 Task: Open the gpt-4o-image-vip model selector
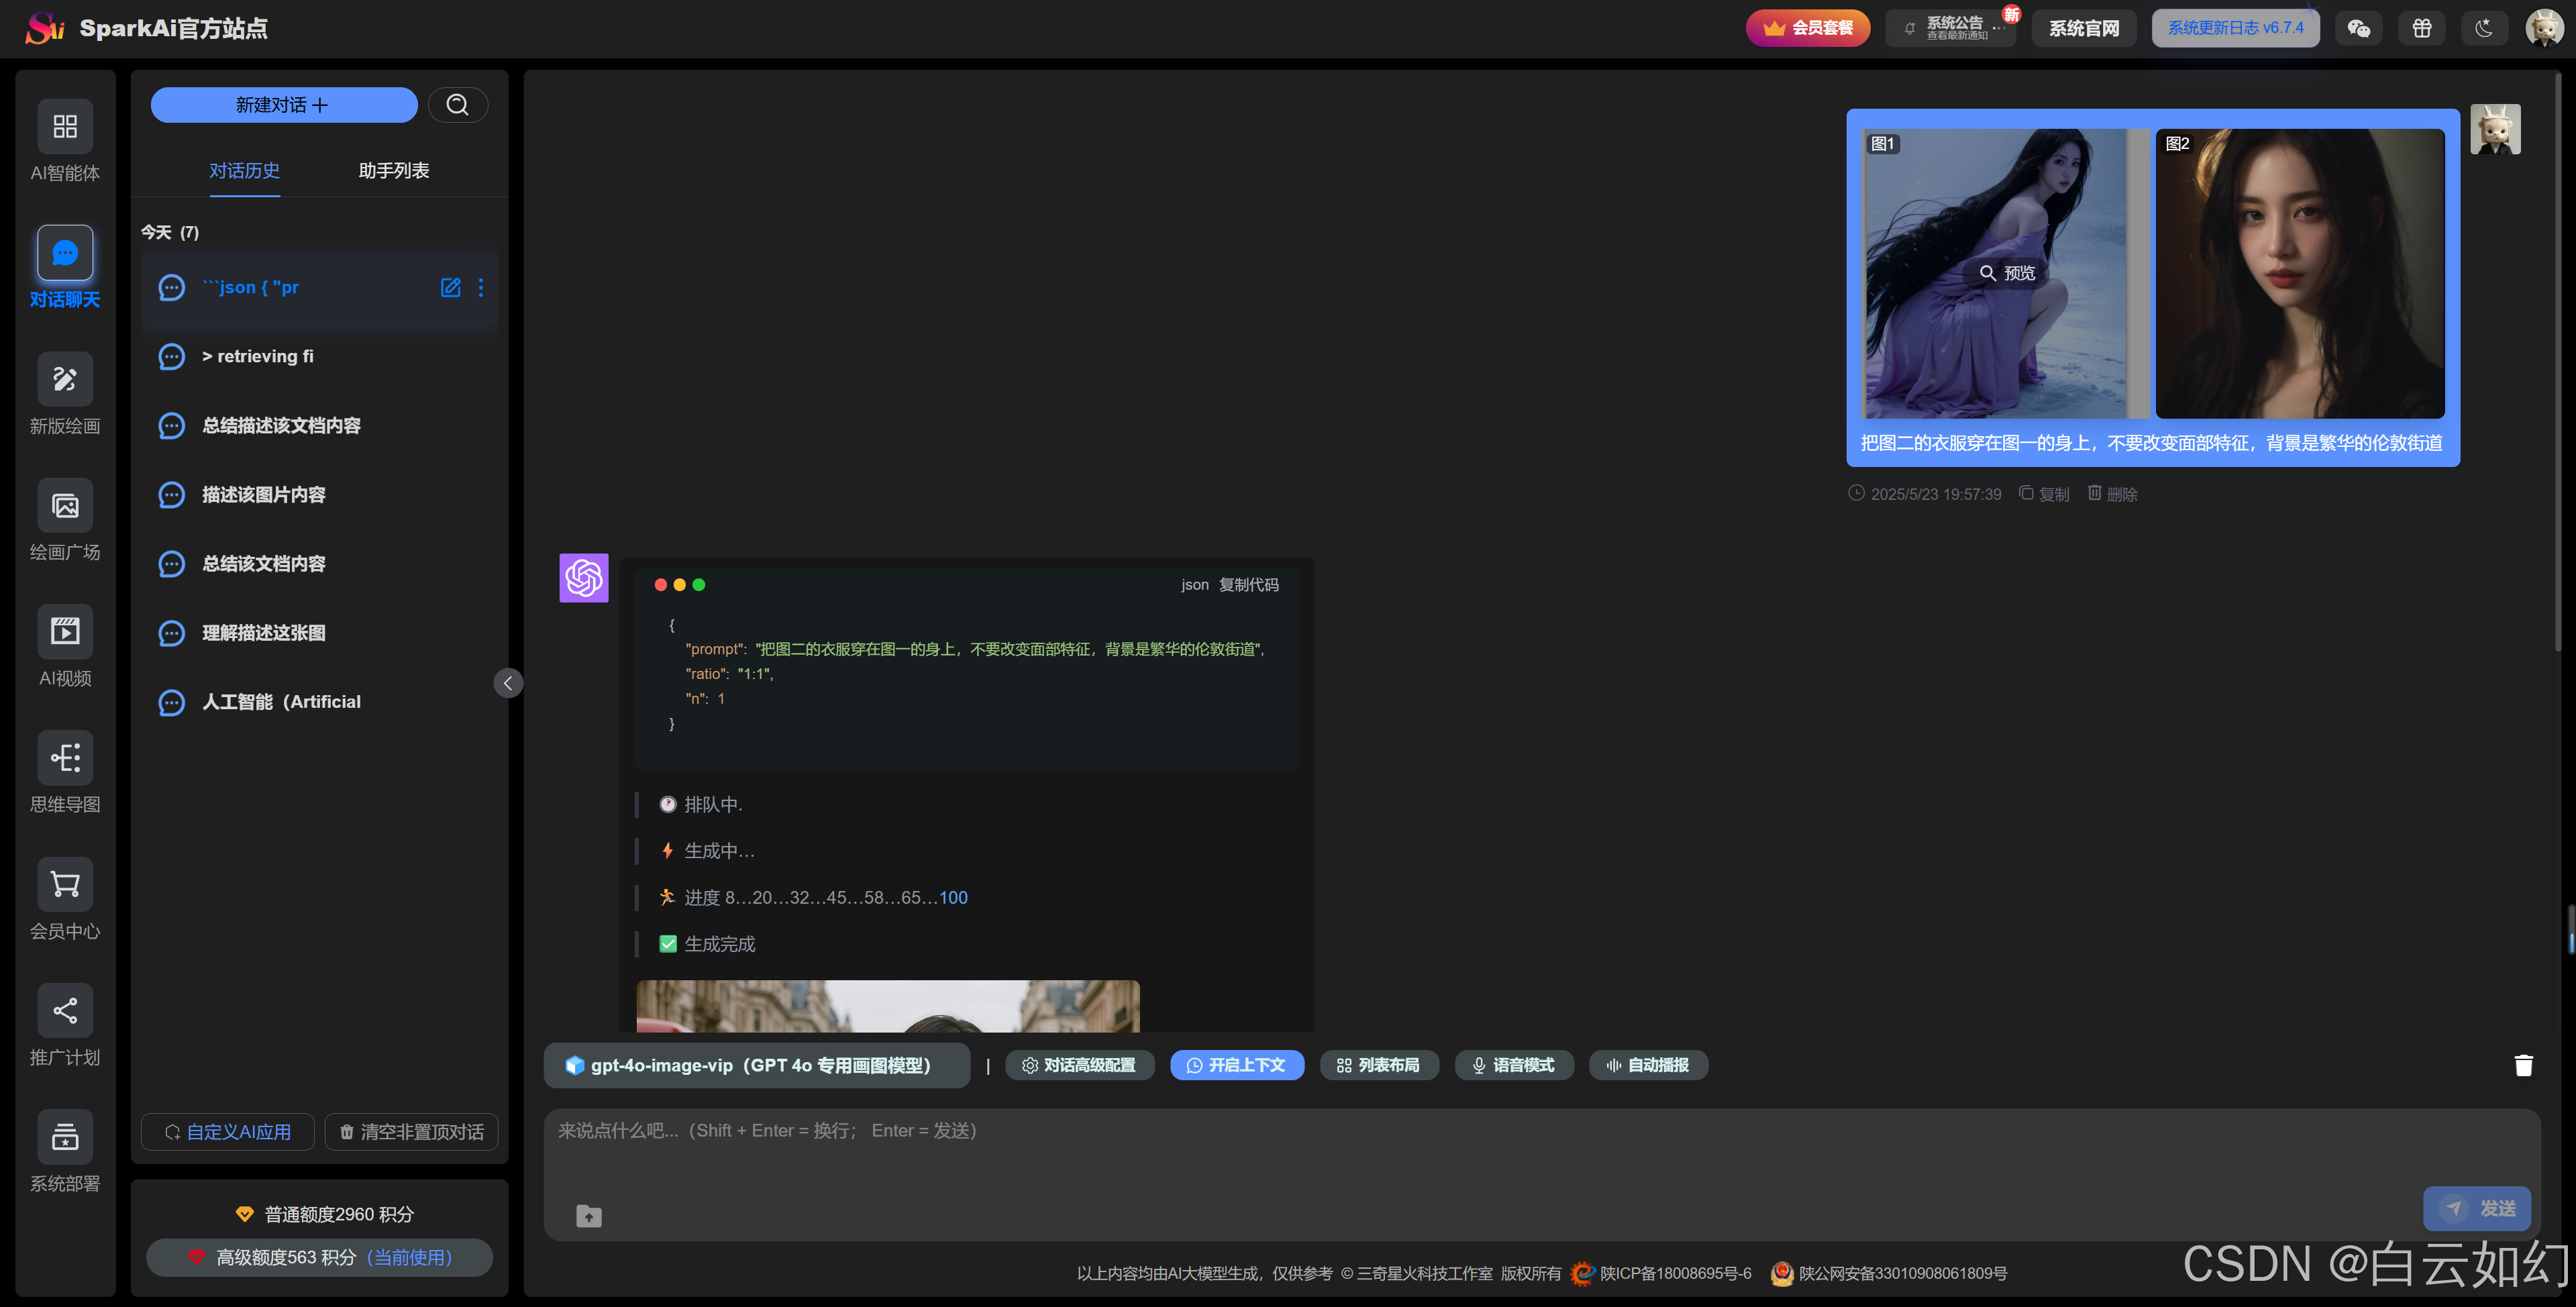(757, 1065)
